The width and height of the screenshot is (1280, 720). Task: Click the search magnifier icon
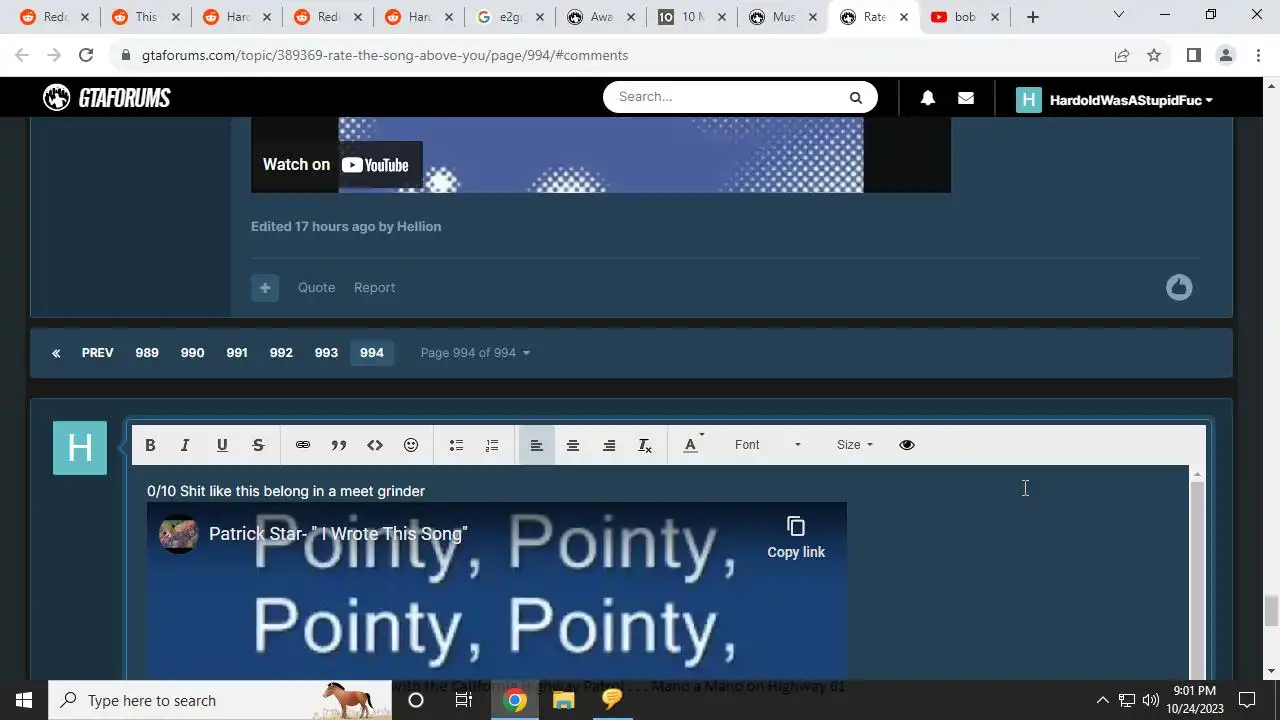(x=855, y=97)
